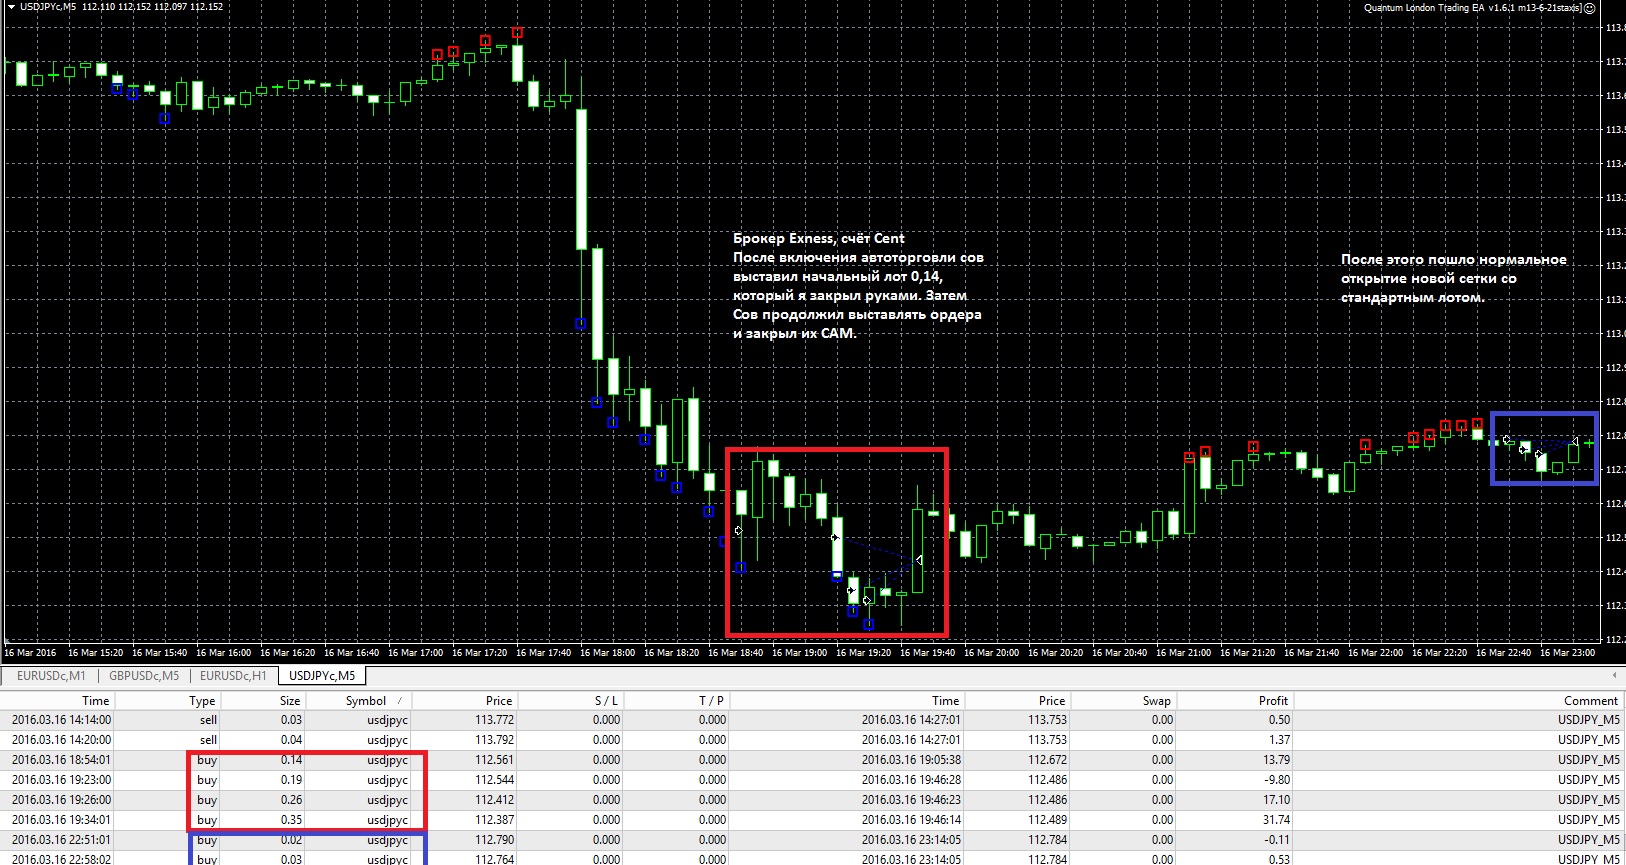Viewport: 1626px width, 865px height.
Task: Click the 1.37 profit value
Action: 1280,740
